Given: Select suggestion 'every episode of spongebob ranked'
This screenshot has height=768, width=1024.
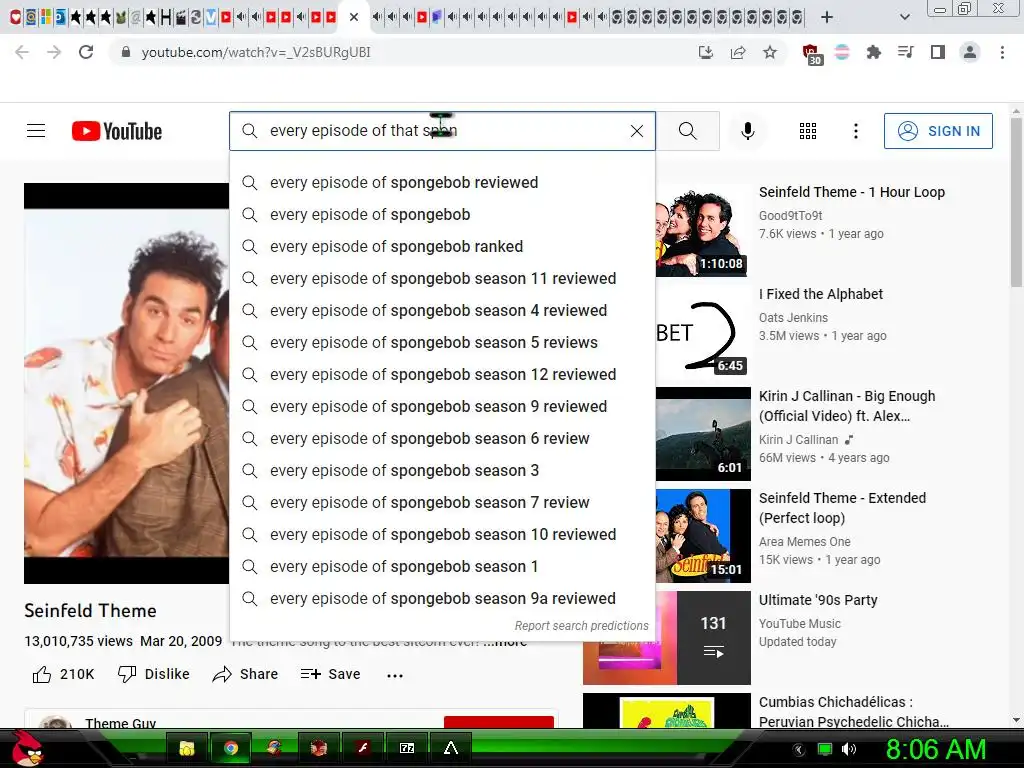Looking at the screenshot, I should click(442, 246).
